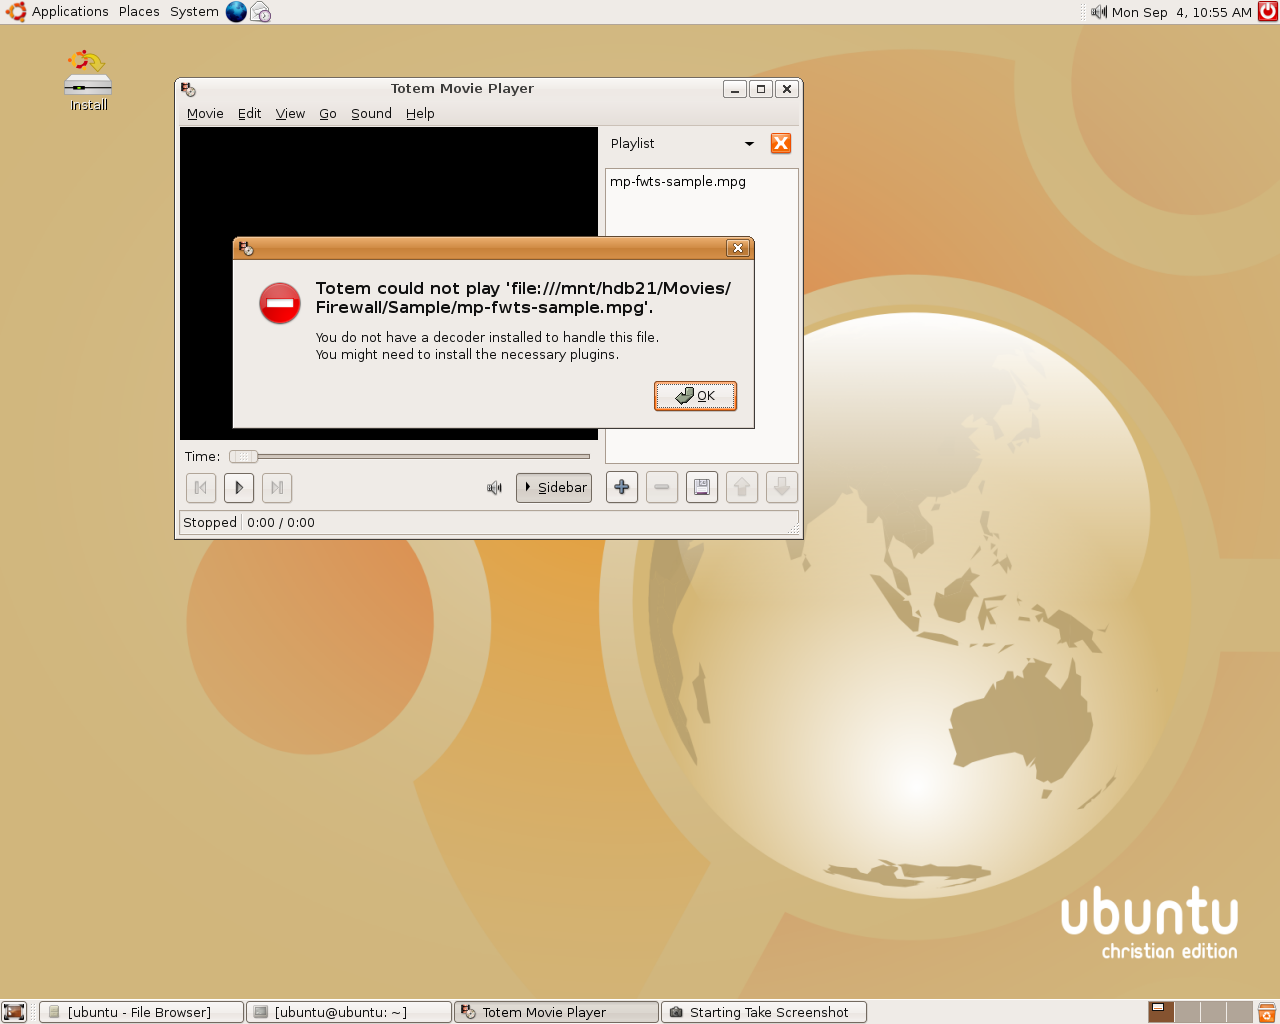Click the 0:00 / 0:00 time readout
Screen dimensions: 1280x1024
pyautogui.click(x=281, y=522)
